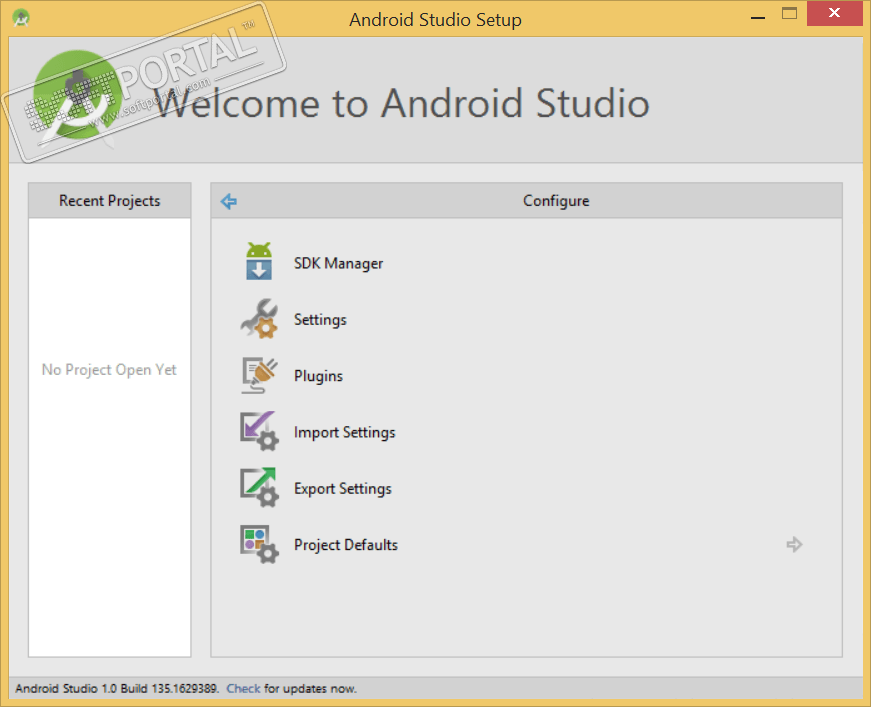
Task: Click the Project Defaults colored squares icon
Action: click(x=259, y=544)
